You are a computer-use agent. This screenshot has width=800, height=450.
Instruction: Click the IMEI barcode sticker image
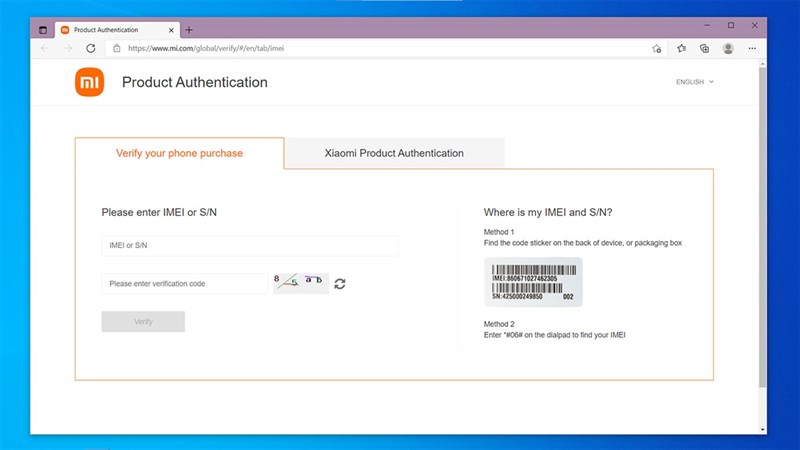pyautogui.click(x=533, y=282)
